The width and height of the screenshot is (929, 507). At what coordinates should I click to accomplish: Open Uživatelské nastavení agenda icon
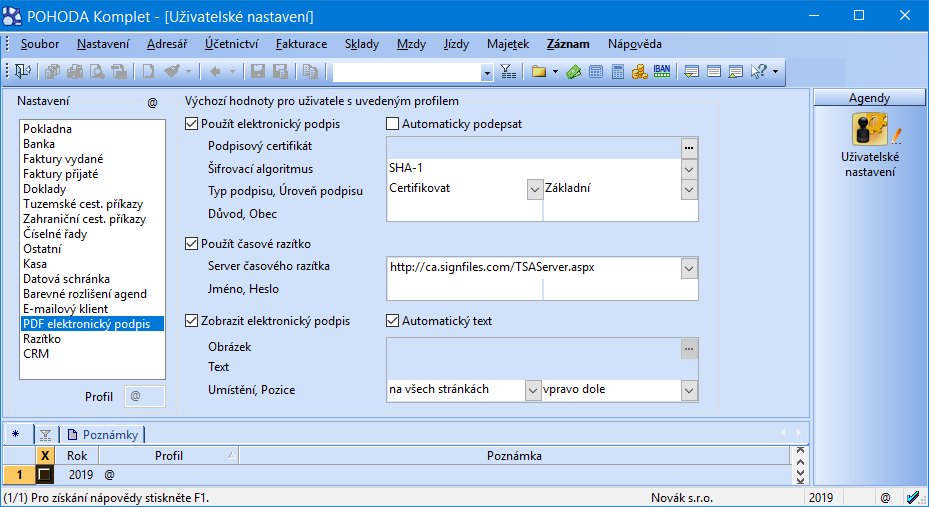[x=870, y=129]
